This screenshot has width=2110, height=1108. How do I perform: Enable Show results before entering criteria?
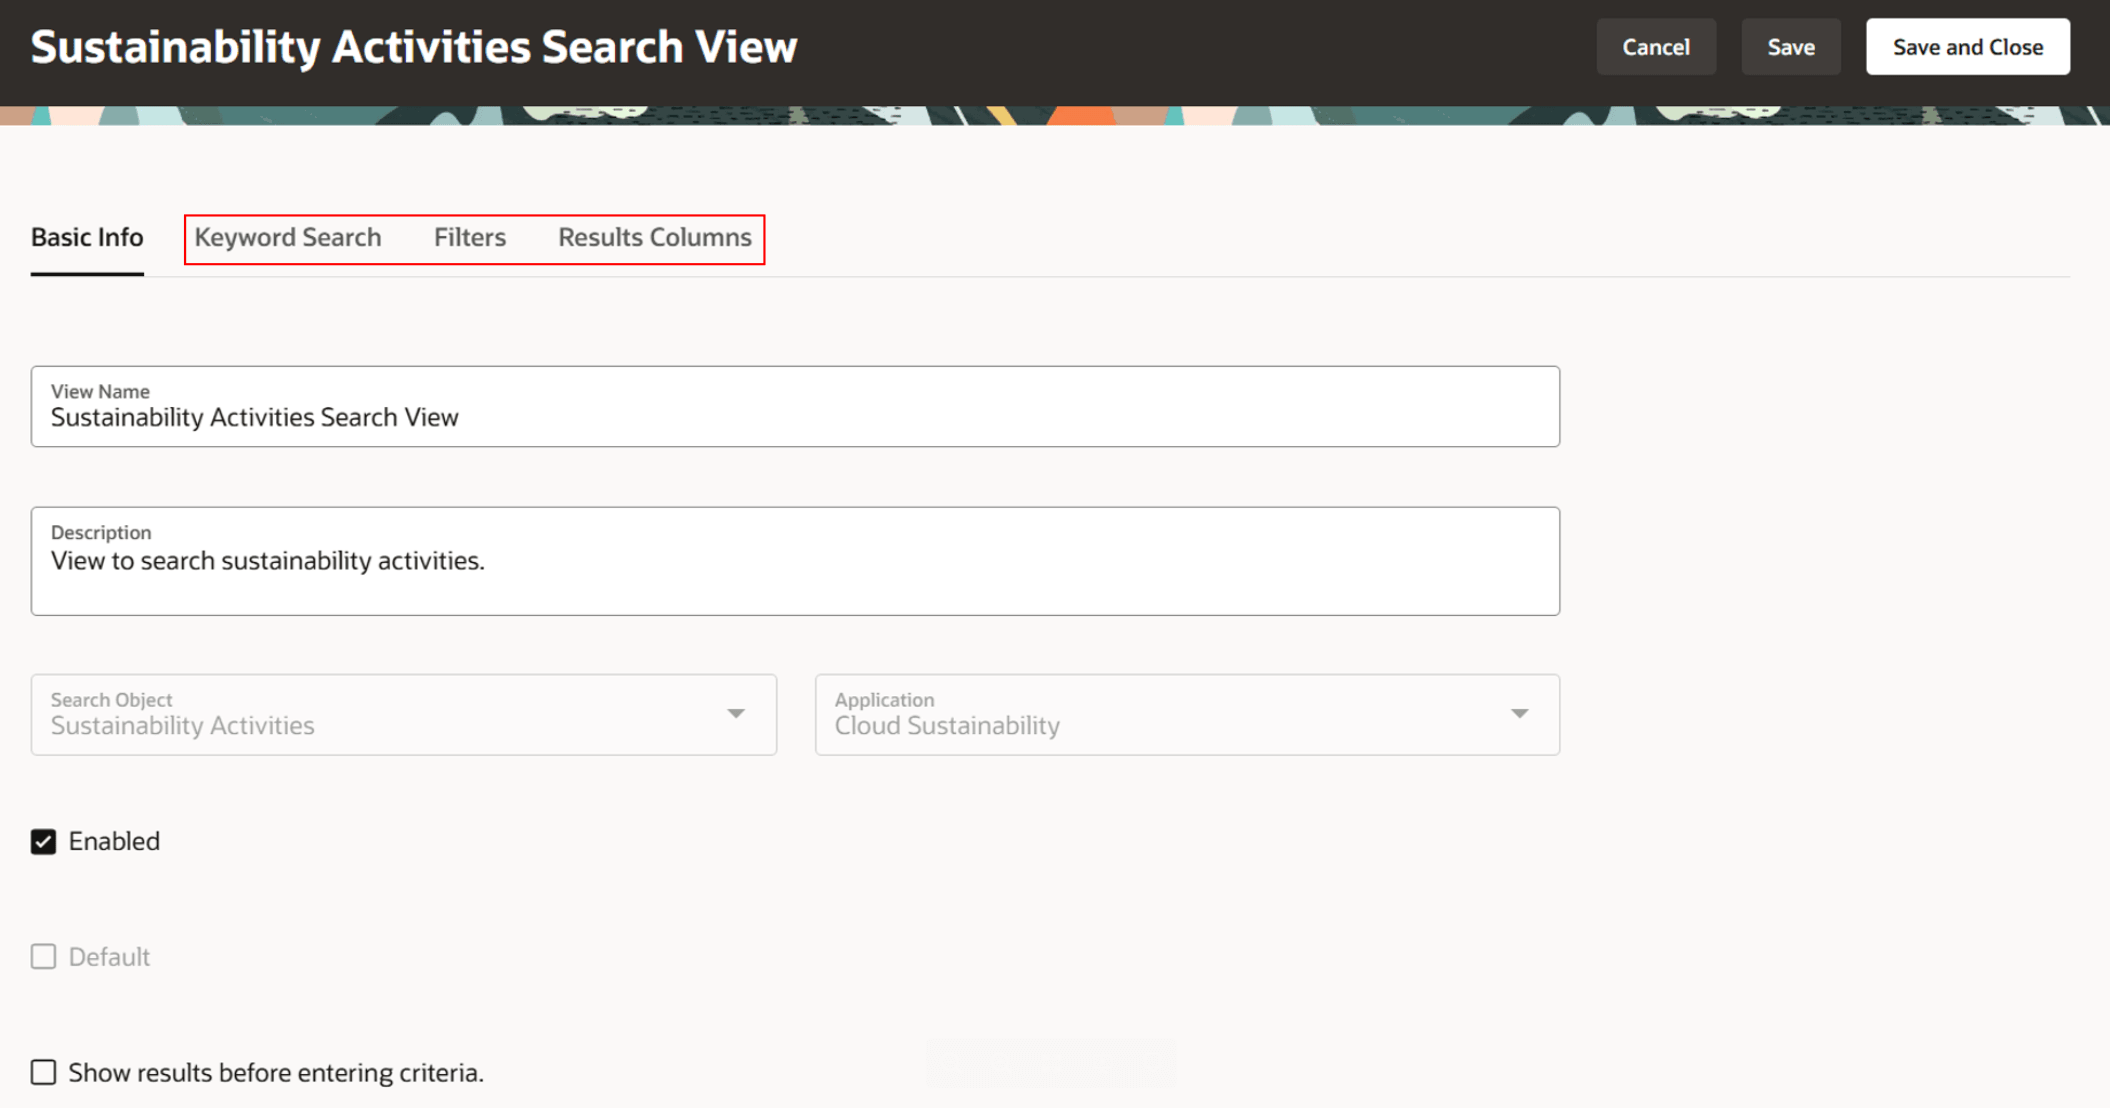pyautogui.click(x=43, y=1073)
